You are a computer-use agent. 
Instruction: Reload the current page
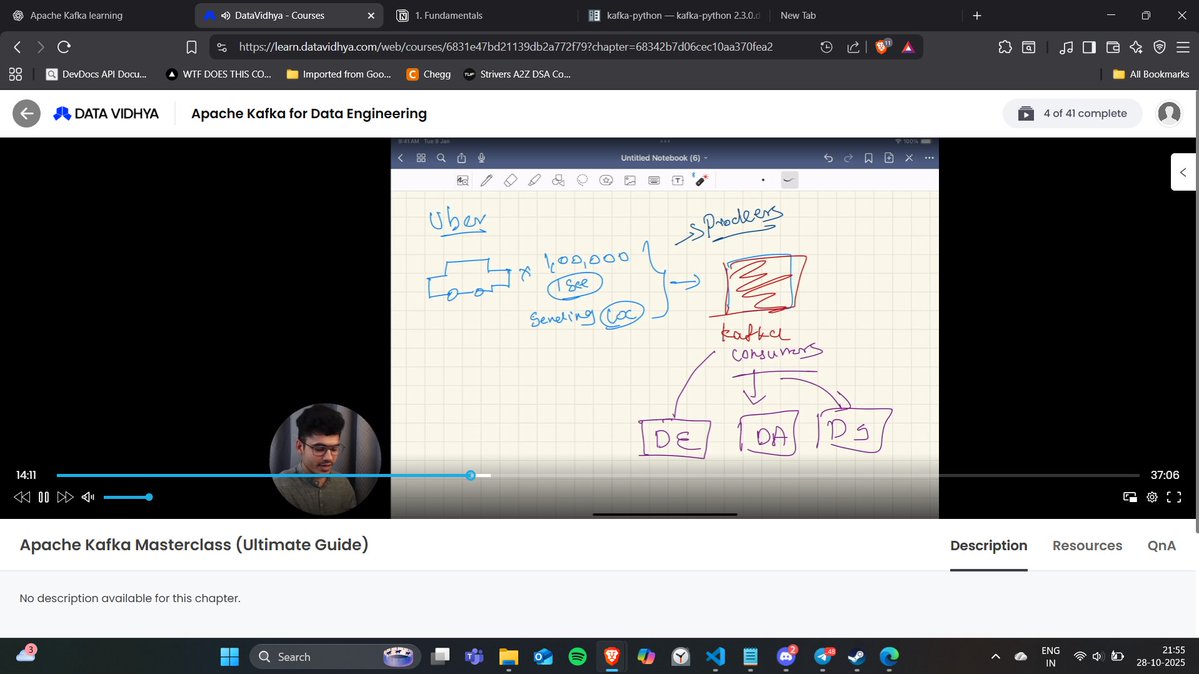coord(64,47)
